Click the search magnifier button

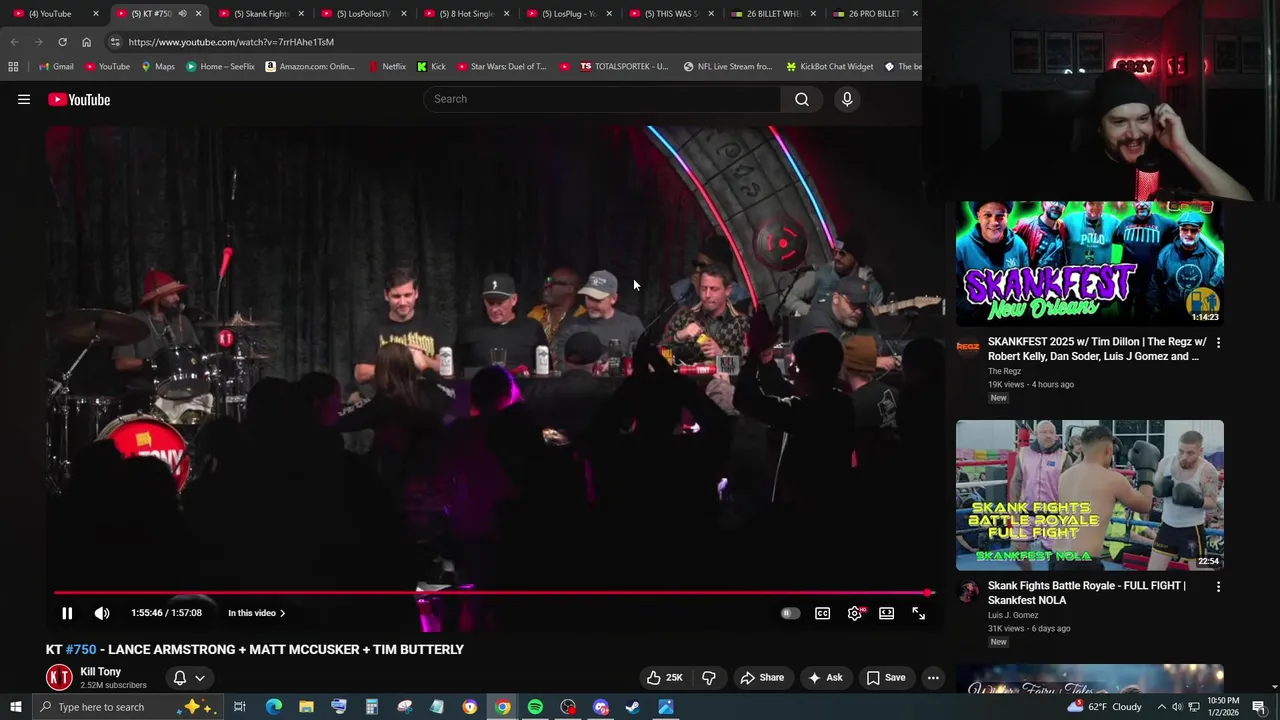pyautogui.click(x=802, y=99)
